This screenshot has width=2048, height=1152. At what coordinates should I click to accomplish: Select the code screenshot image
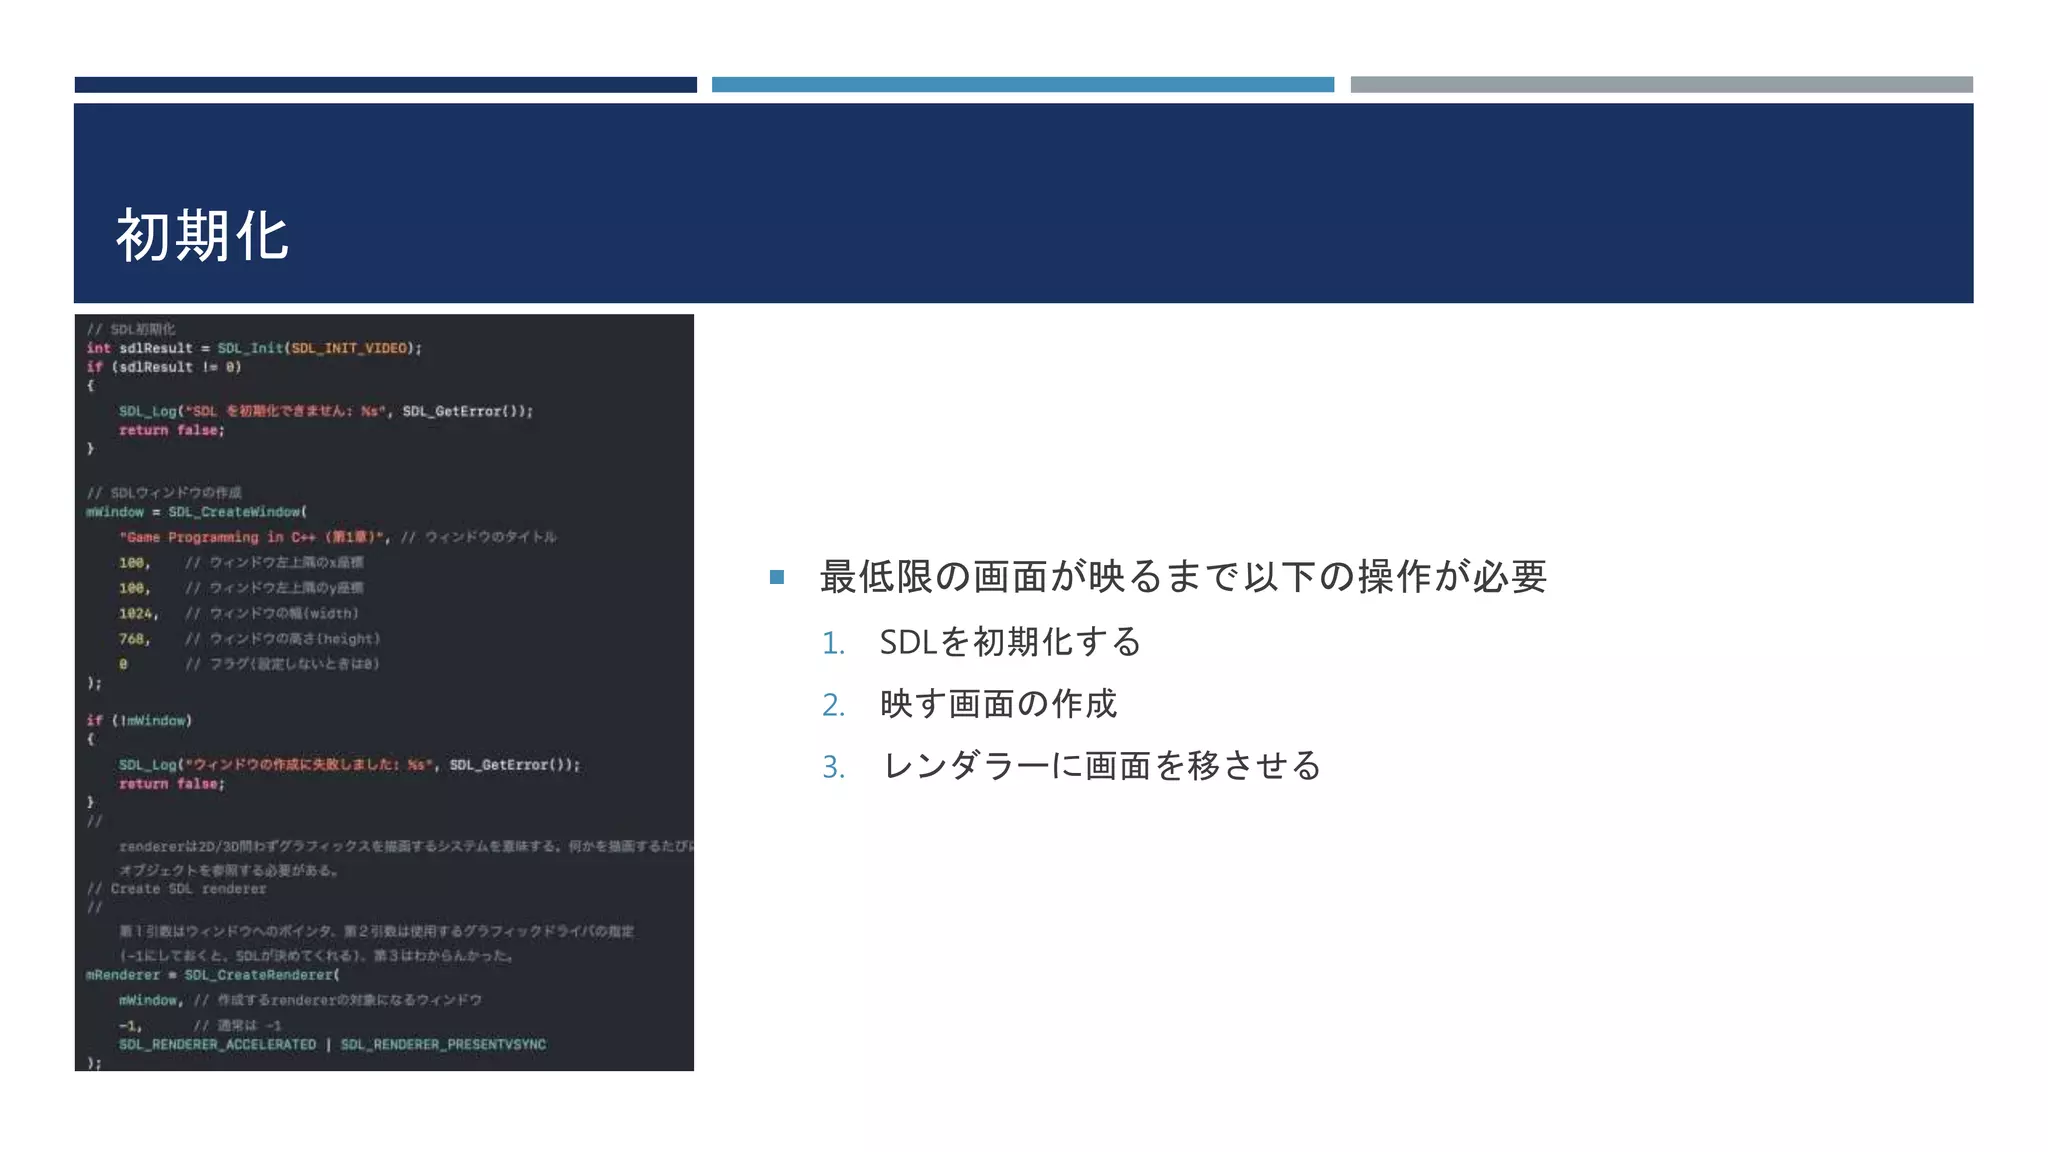(384, 692)
